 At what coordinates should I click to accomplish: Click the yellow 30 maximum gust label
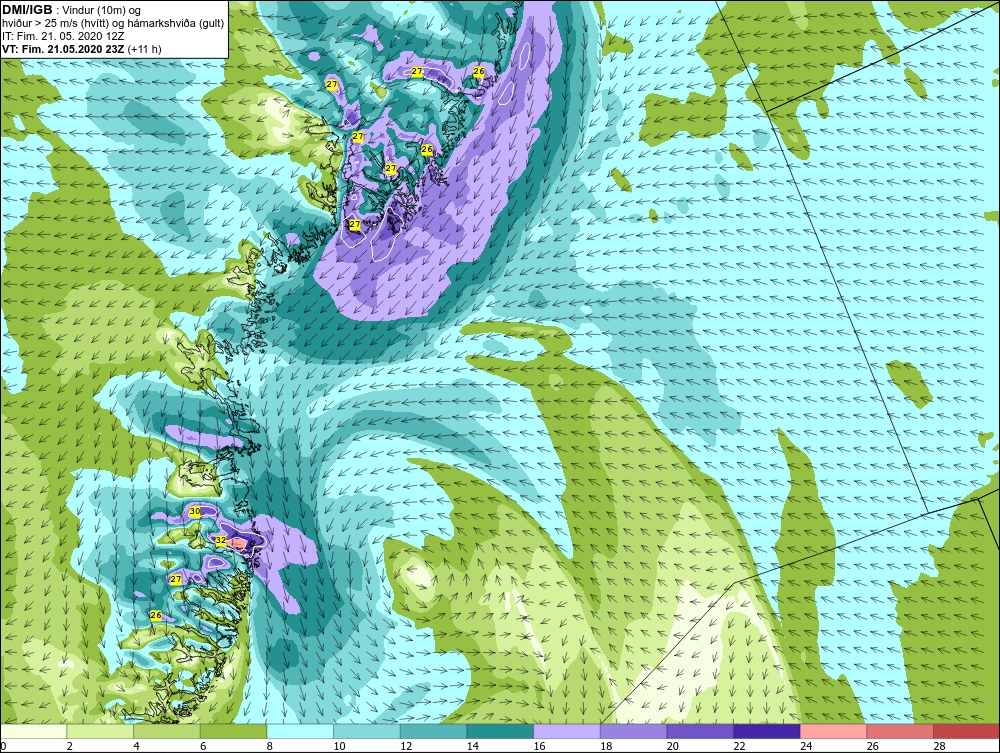(195, 511)
